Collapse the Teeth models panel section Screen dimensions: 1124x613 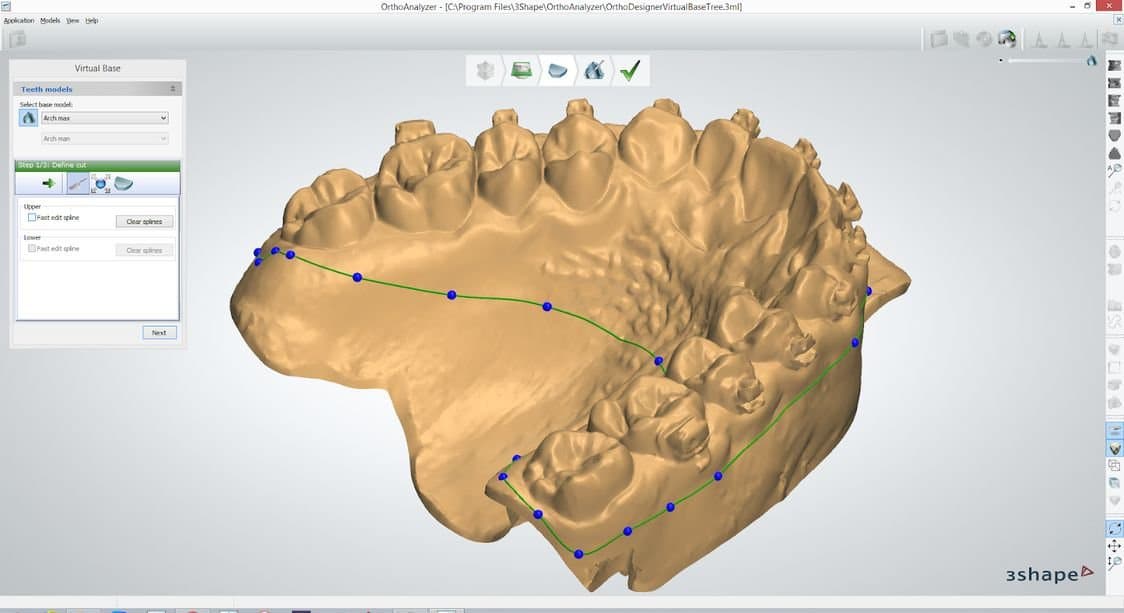pos(172,89)
